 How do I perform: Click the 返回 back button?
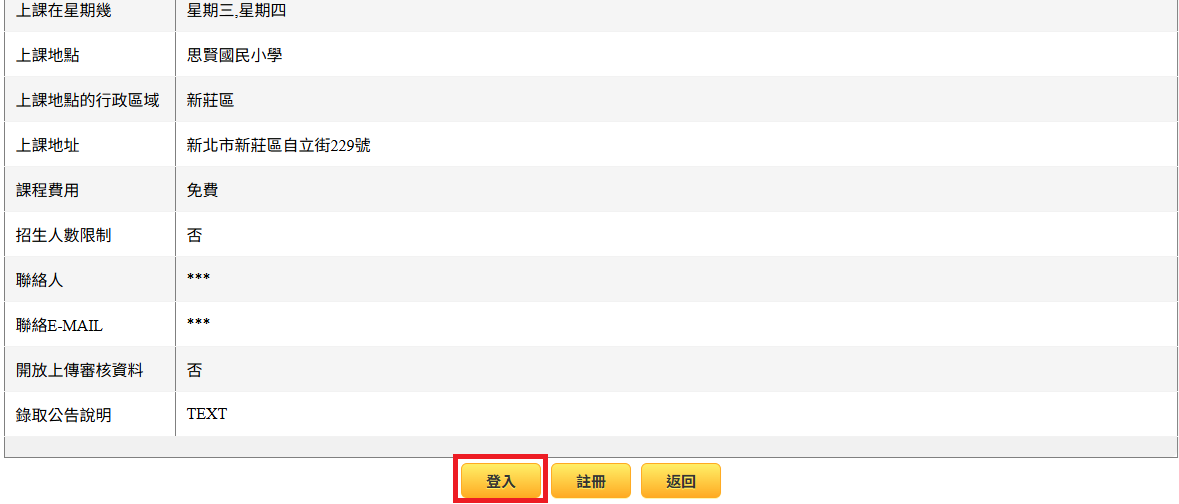point(680,481)
